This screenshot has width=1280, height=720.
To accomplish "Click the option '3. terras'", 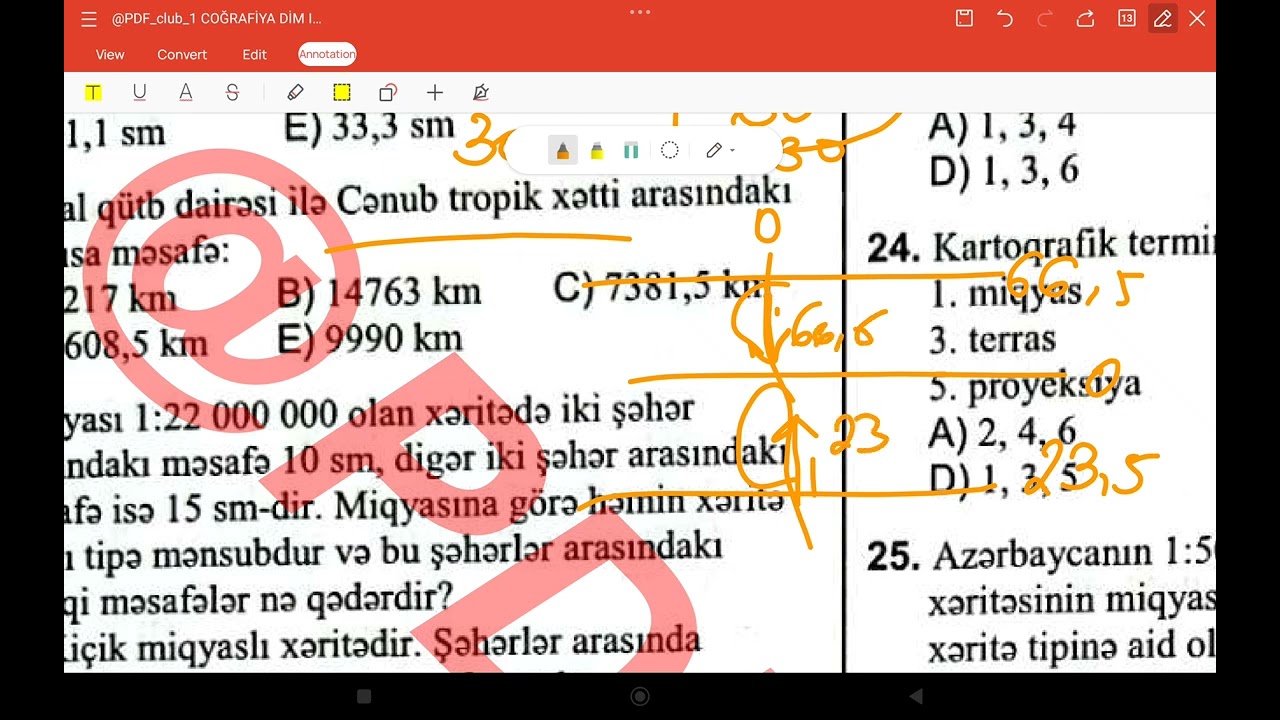I will 992,339.
